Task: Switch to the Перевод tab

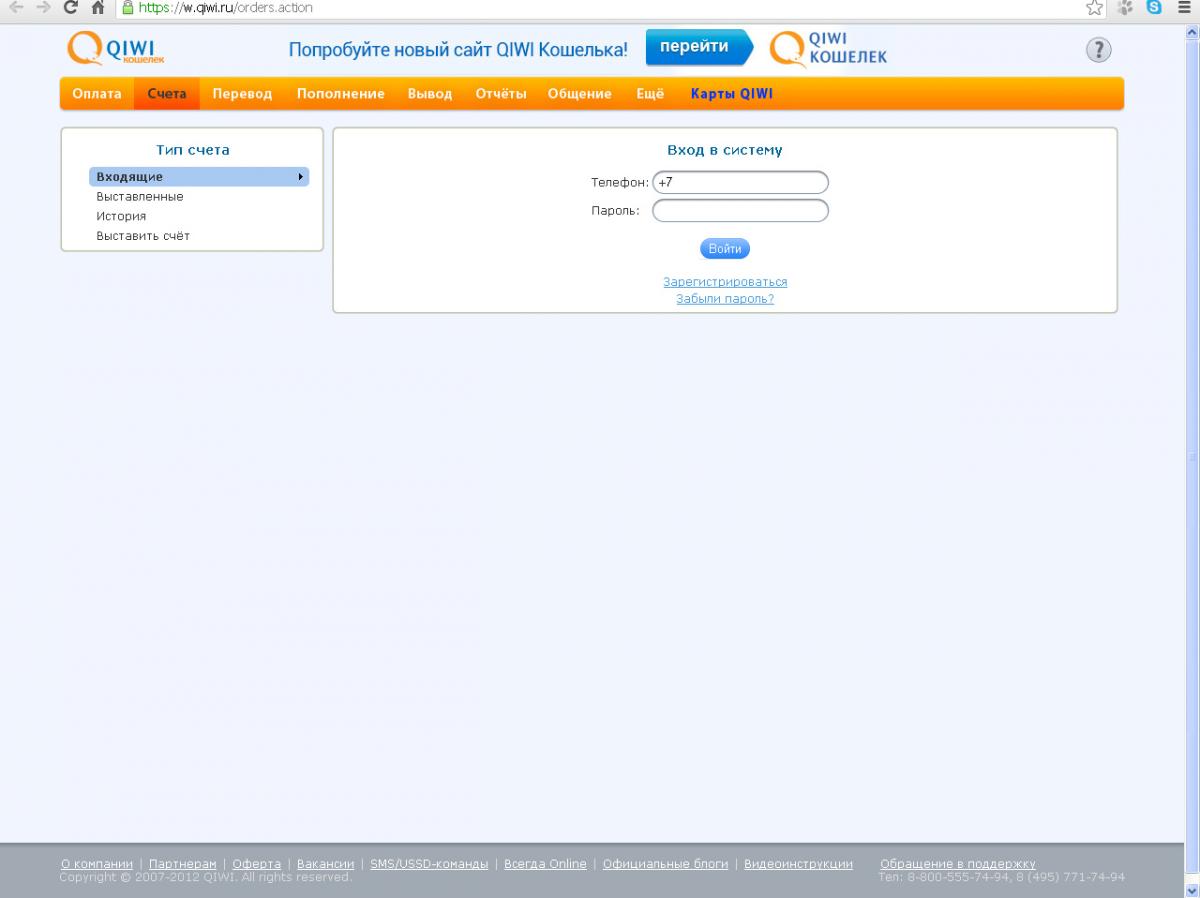Action: [x=242, y=94]
